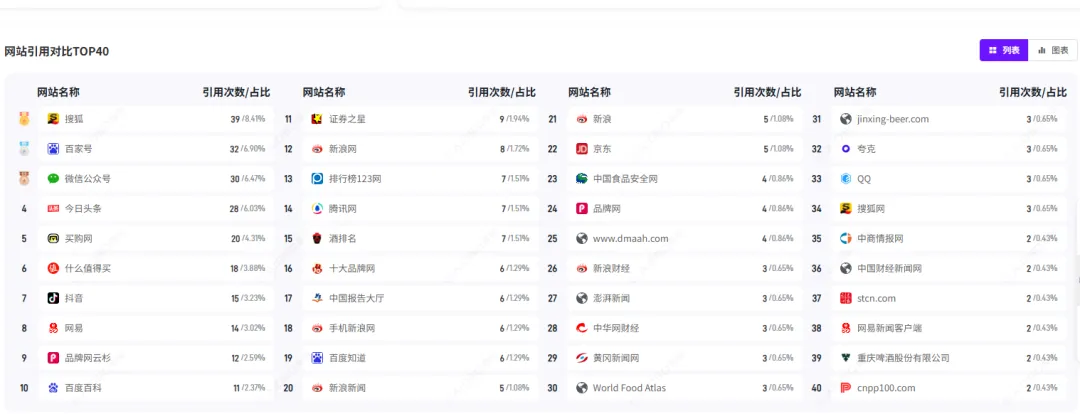Click the 百度百科 icon
The height and width of the screenshot is (414, 1080).
(53, 388)
